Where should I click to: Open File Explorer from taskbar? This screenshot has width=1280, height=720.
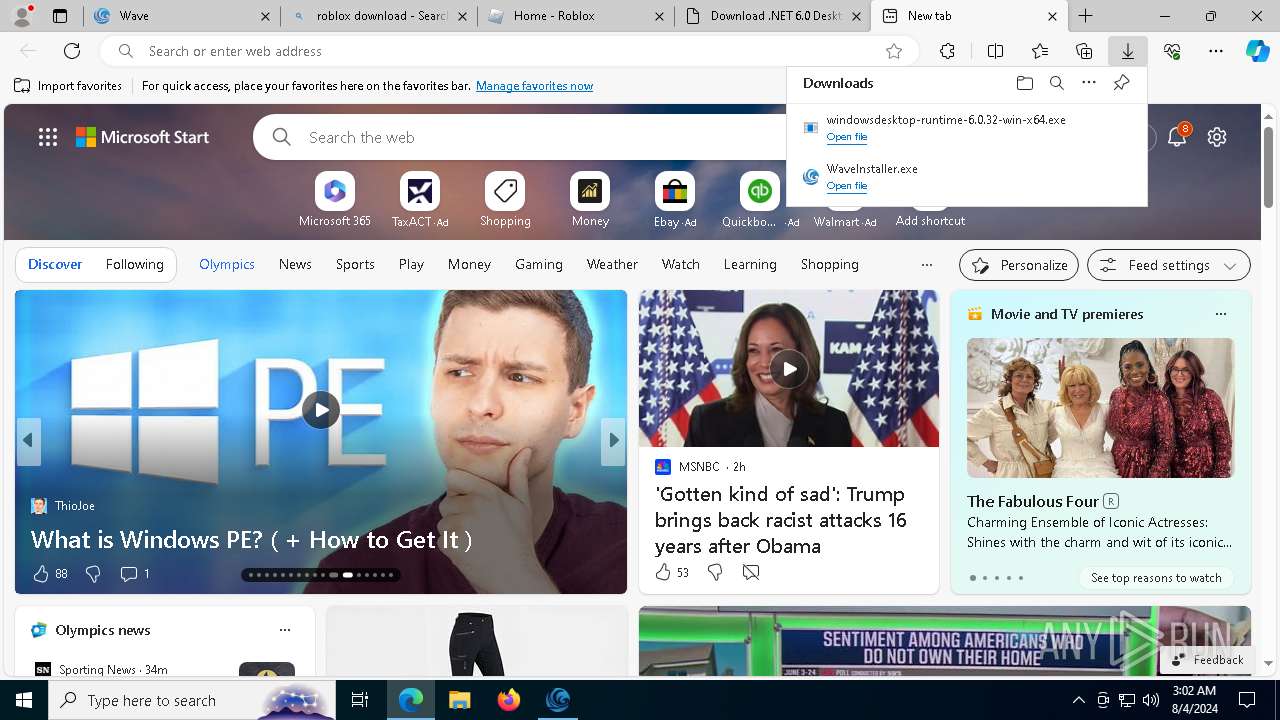(459, 700)
